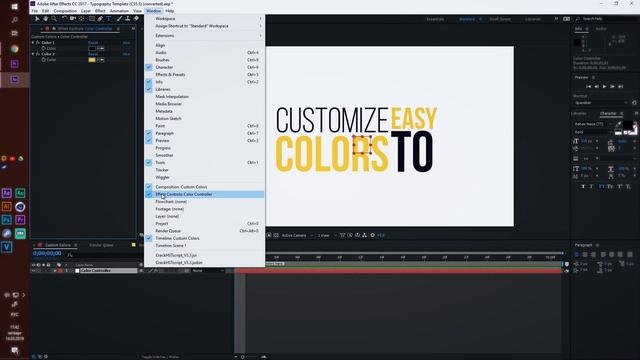Open the Animation menu

point(119,11)
